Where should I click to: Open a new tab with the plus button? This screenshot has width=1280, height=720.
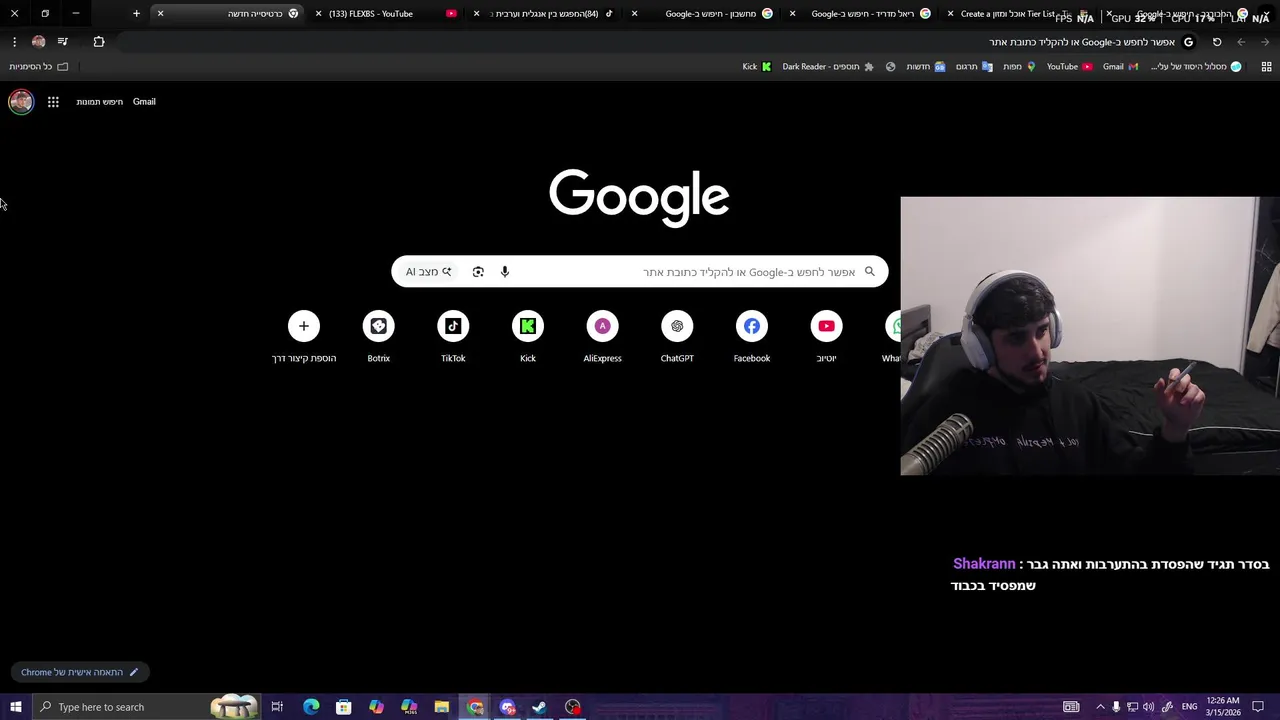136,14
